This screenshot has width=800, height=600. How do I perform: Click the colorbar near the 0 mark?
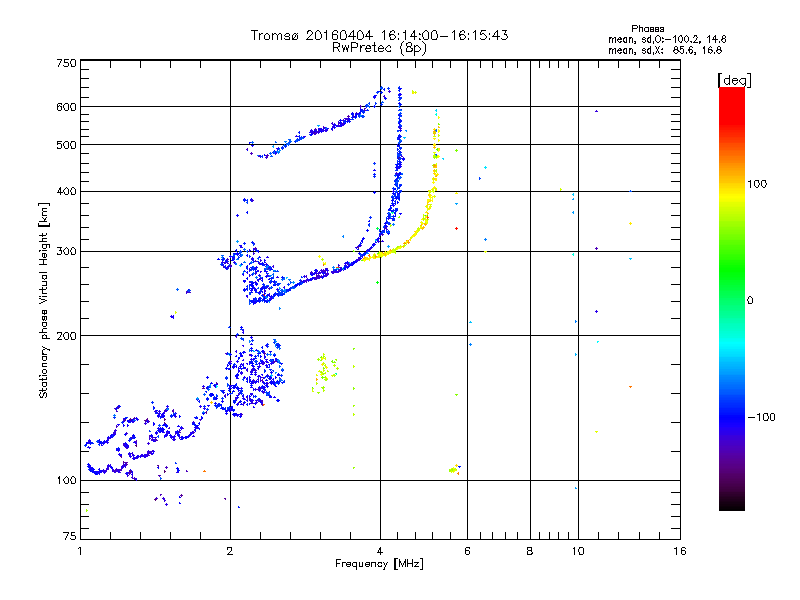tap(732, 301)
